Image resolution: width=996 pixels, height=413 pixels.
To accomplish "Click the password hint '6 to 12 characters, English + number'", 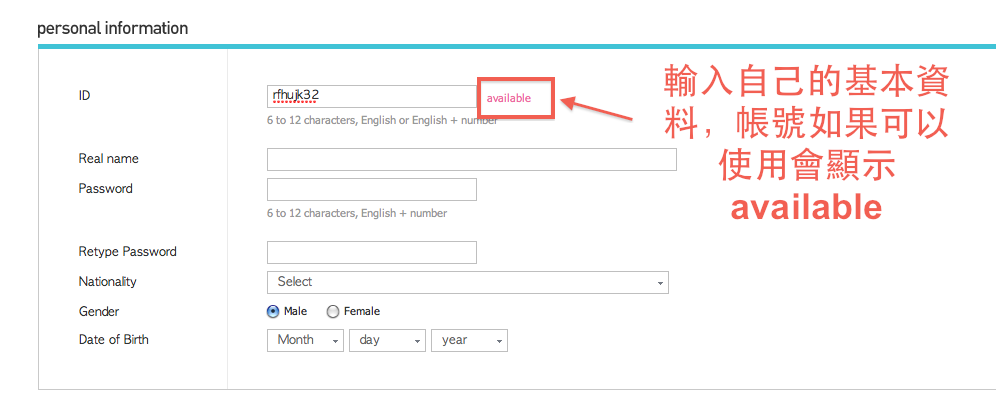I will (357, 213).
